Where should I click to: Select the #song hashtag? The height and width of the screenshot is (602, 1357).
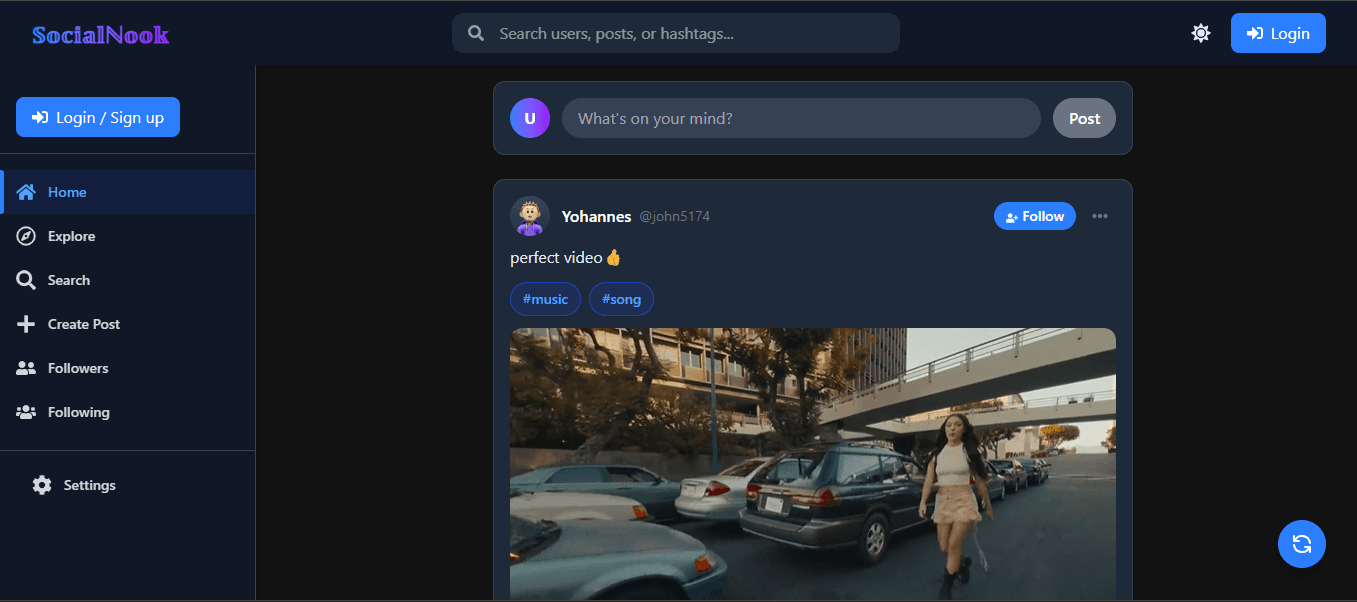[x=621, y=299]
